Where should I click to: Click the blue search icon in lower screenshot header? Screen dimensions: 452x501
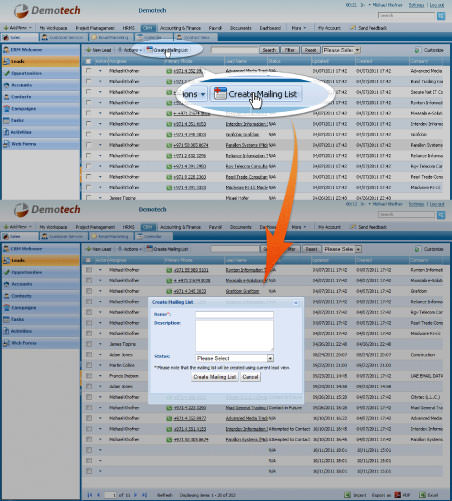coord(441,215)
